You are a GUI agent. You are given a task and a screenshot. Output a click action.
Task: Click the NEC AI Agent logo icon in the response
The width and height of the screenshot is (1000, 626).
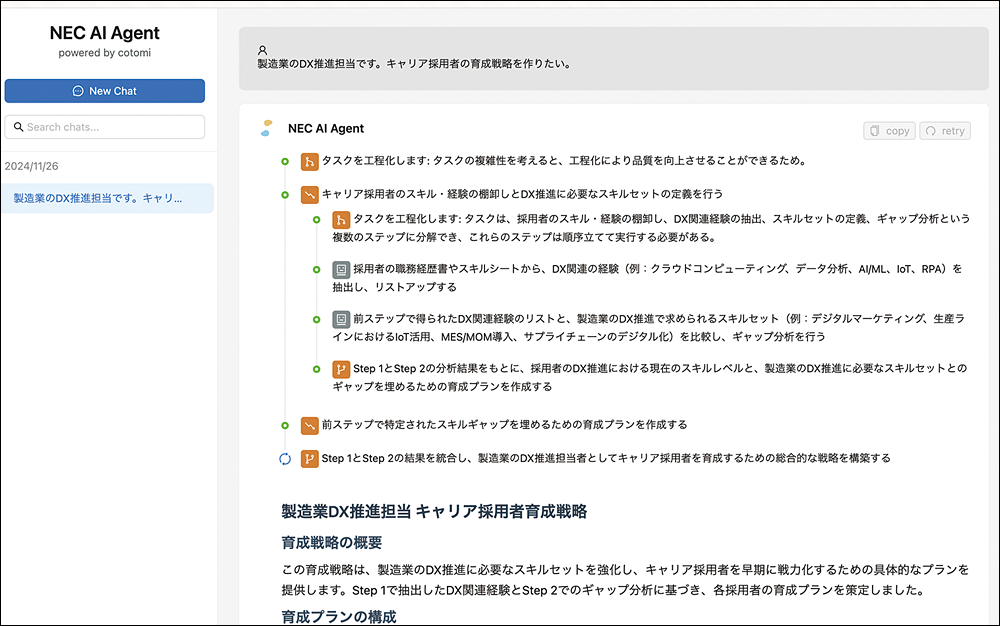click(x=266, y=128)
